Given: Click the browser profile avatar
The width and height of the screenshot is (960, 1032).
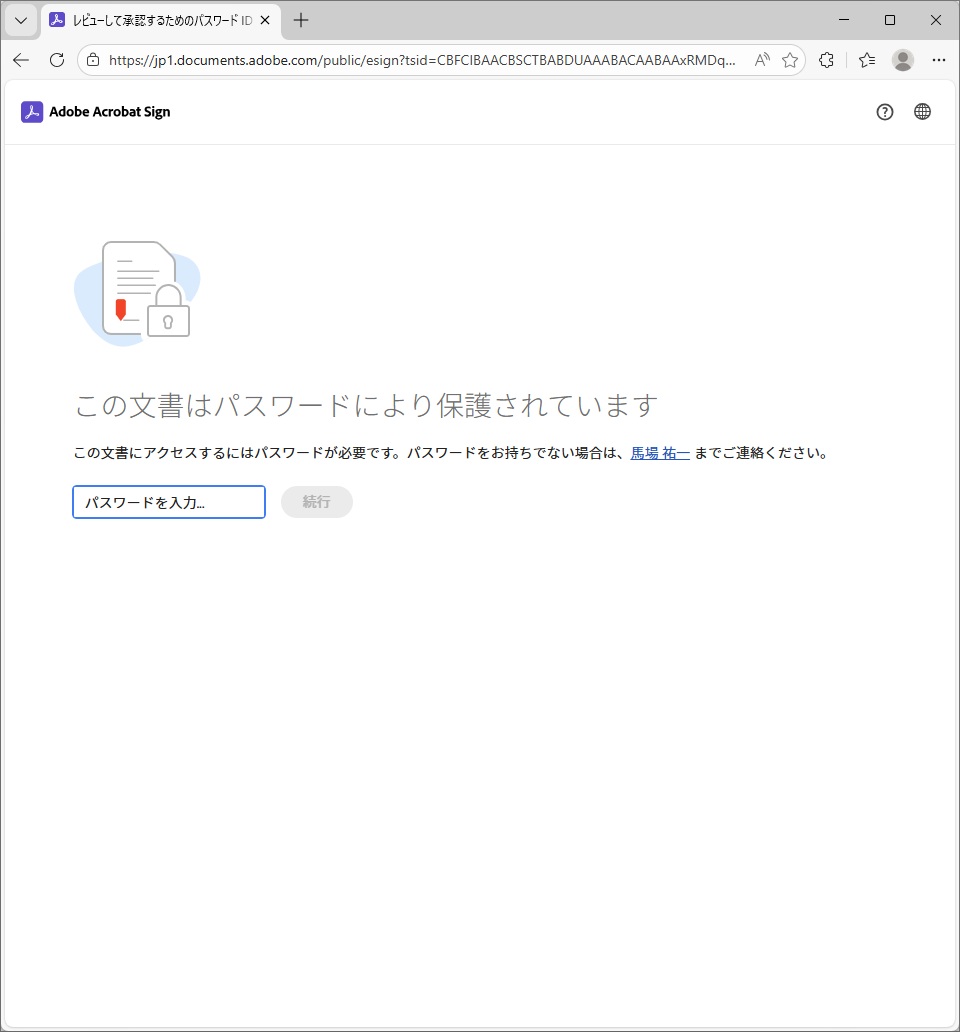Looking at the screenshot, I should (903, 60).
